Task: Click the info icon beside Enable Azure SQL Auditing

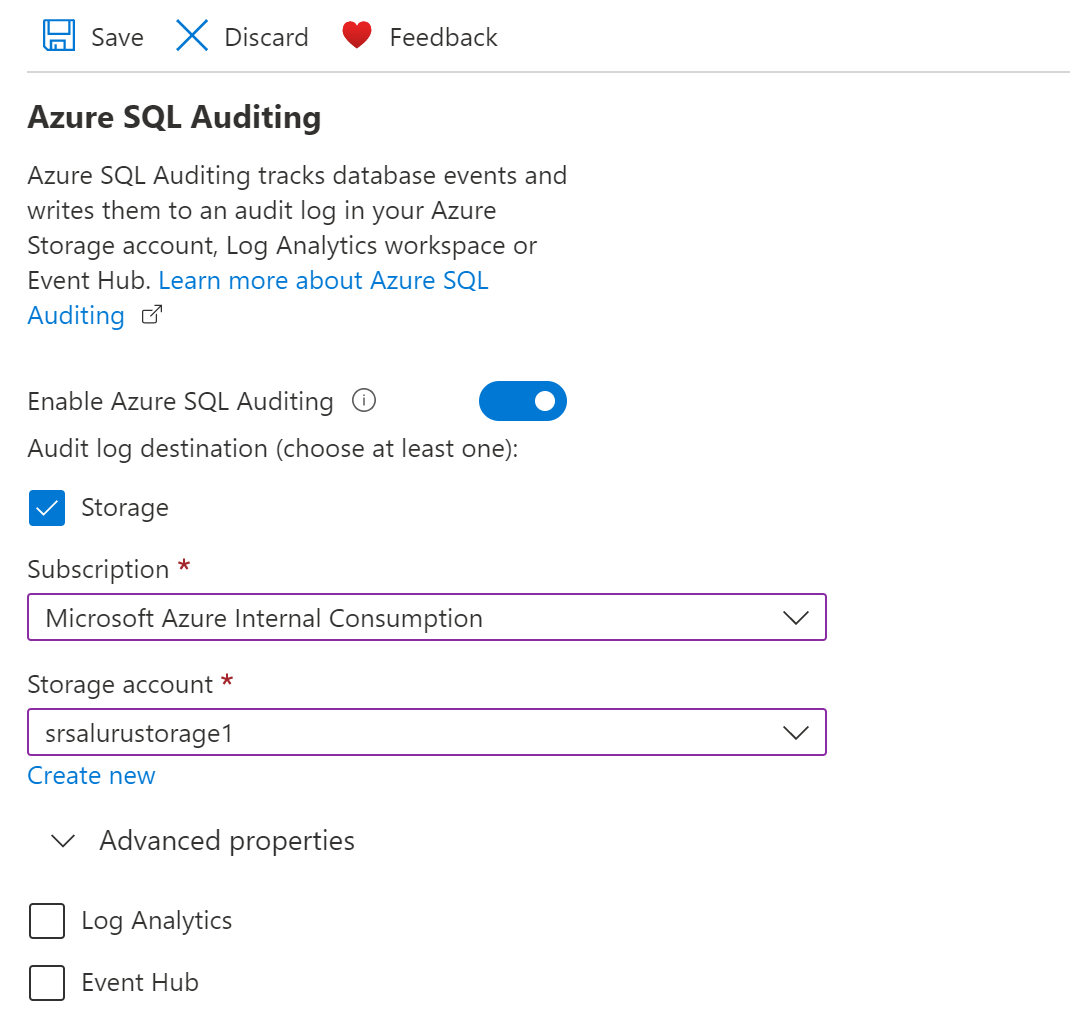Action: click(364, 401)
